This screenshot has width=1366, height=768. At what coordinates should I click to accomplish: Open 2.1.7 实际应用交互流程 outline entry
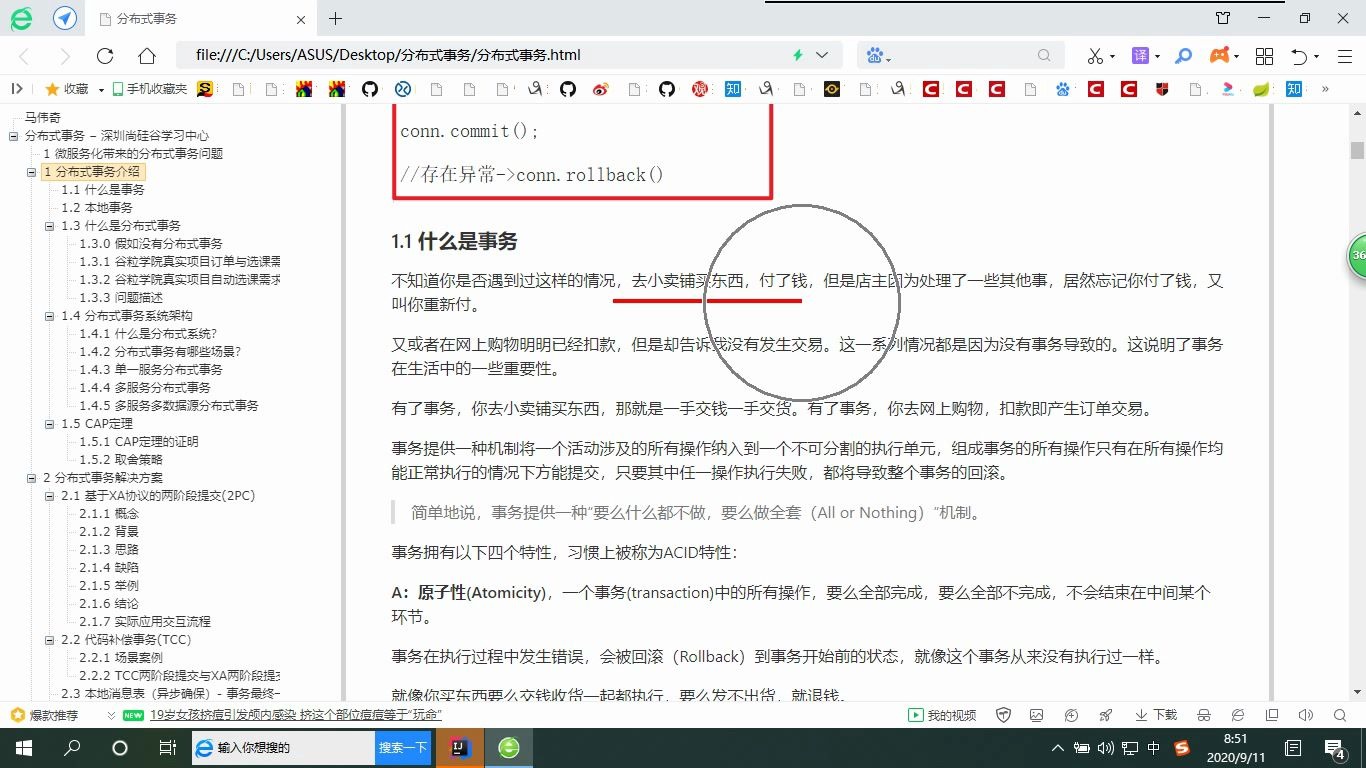point(145,622)
